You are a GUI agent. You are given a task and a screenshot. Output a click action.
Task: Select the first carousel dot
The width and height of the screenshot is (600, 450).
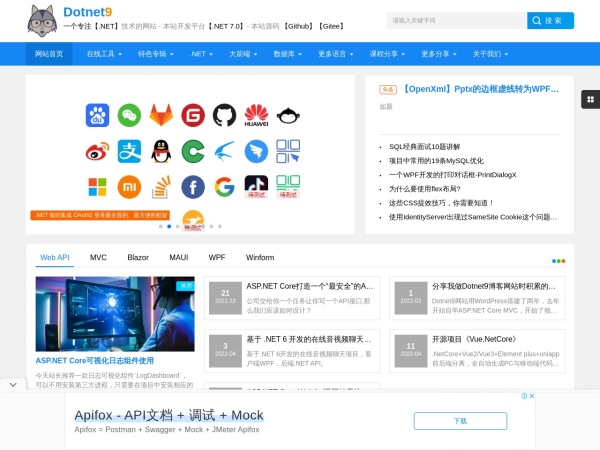[x=161, y=227]
